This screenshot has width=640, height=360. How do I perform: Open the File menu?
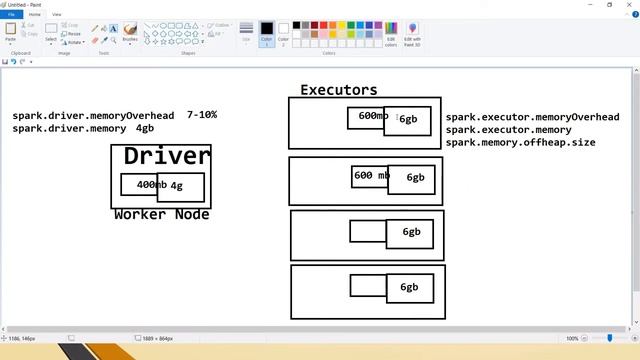[x=11, y=14]
